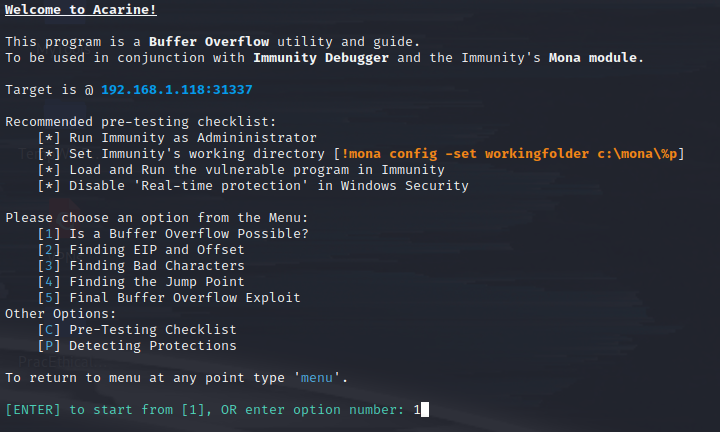Select menu option 'Is a Buffer Overflow Possible?'
This screenshot has width=720, height=432.
[189, 234]
